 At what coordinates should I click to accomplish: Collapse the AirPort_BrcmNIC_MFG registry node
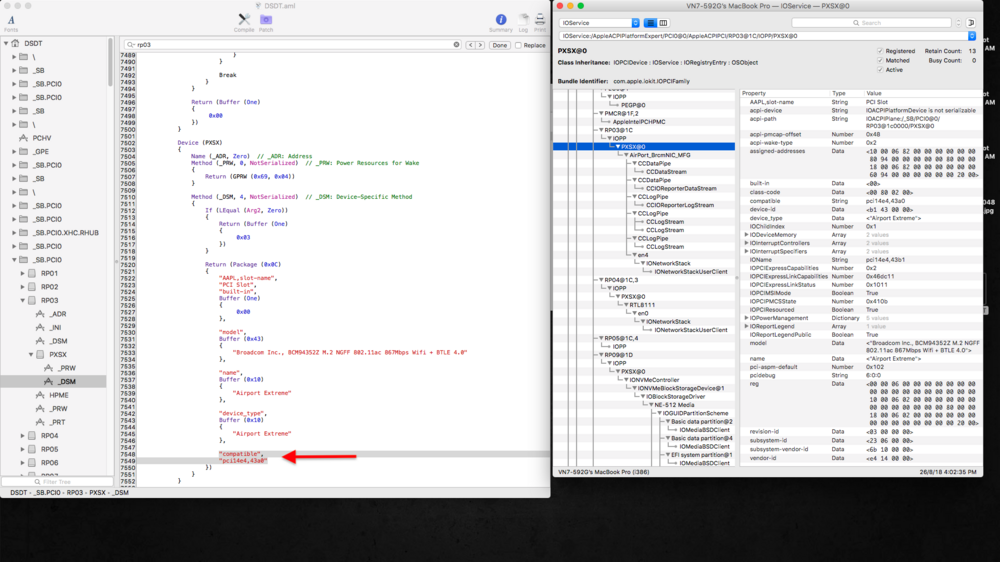[x=626, y=155]
